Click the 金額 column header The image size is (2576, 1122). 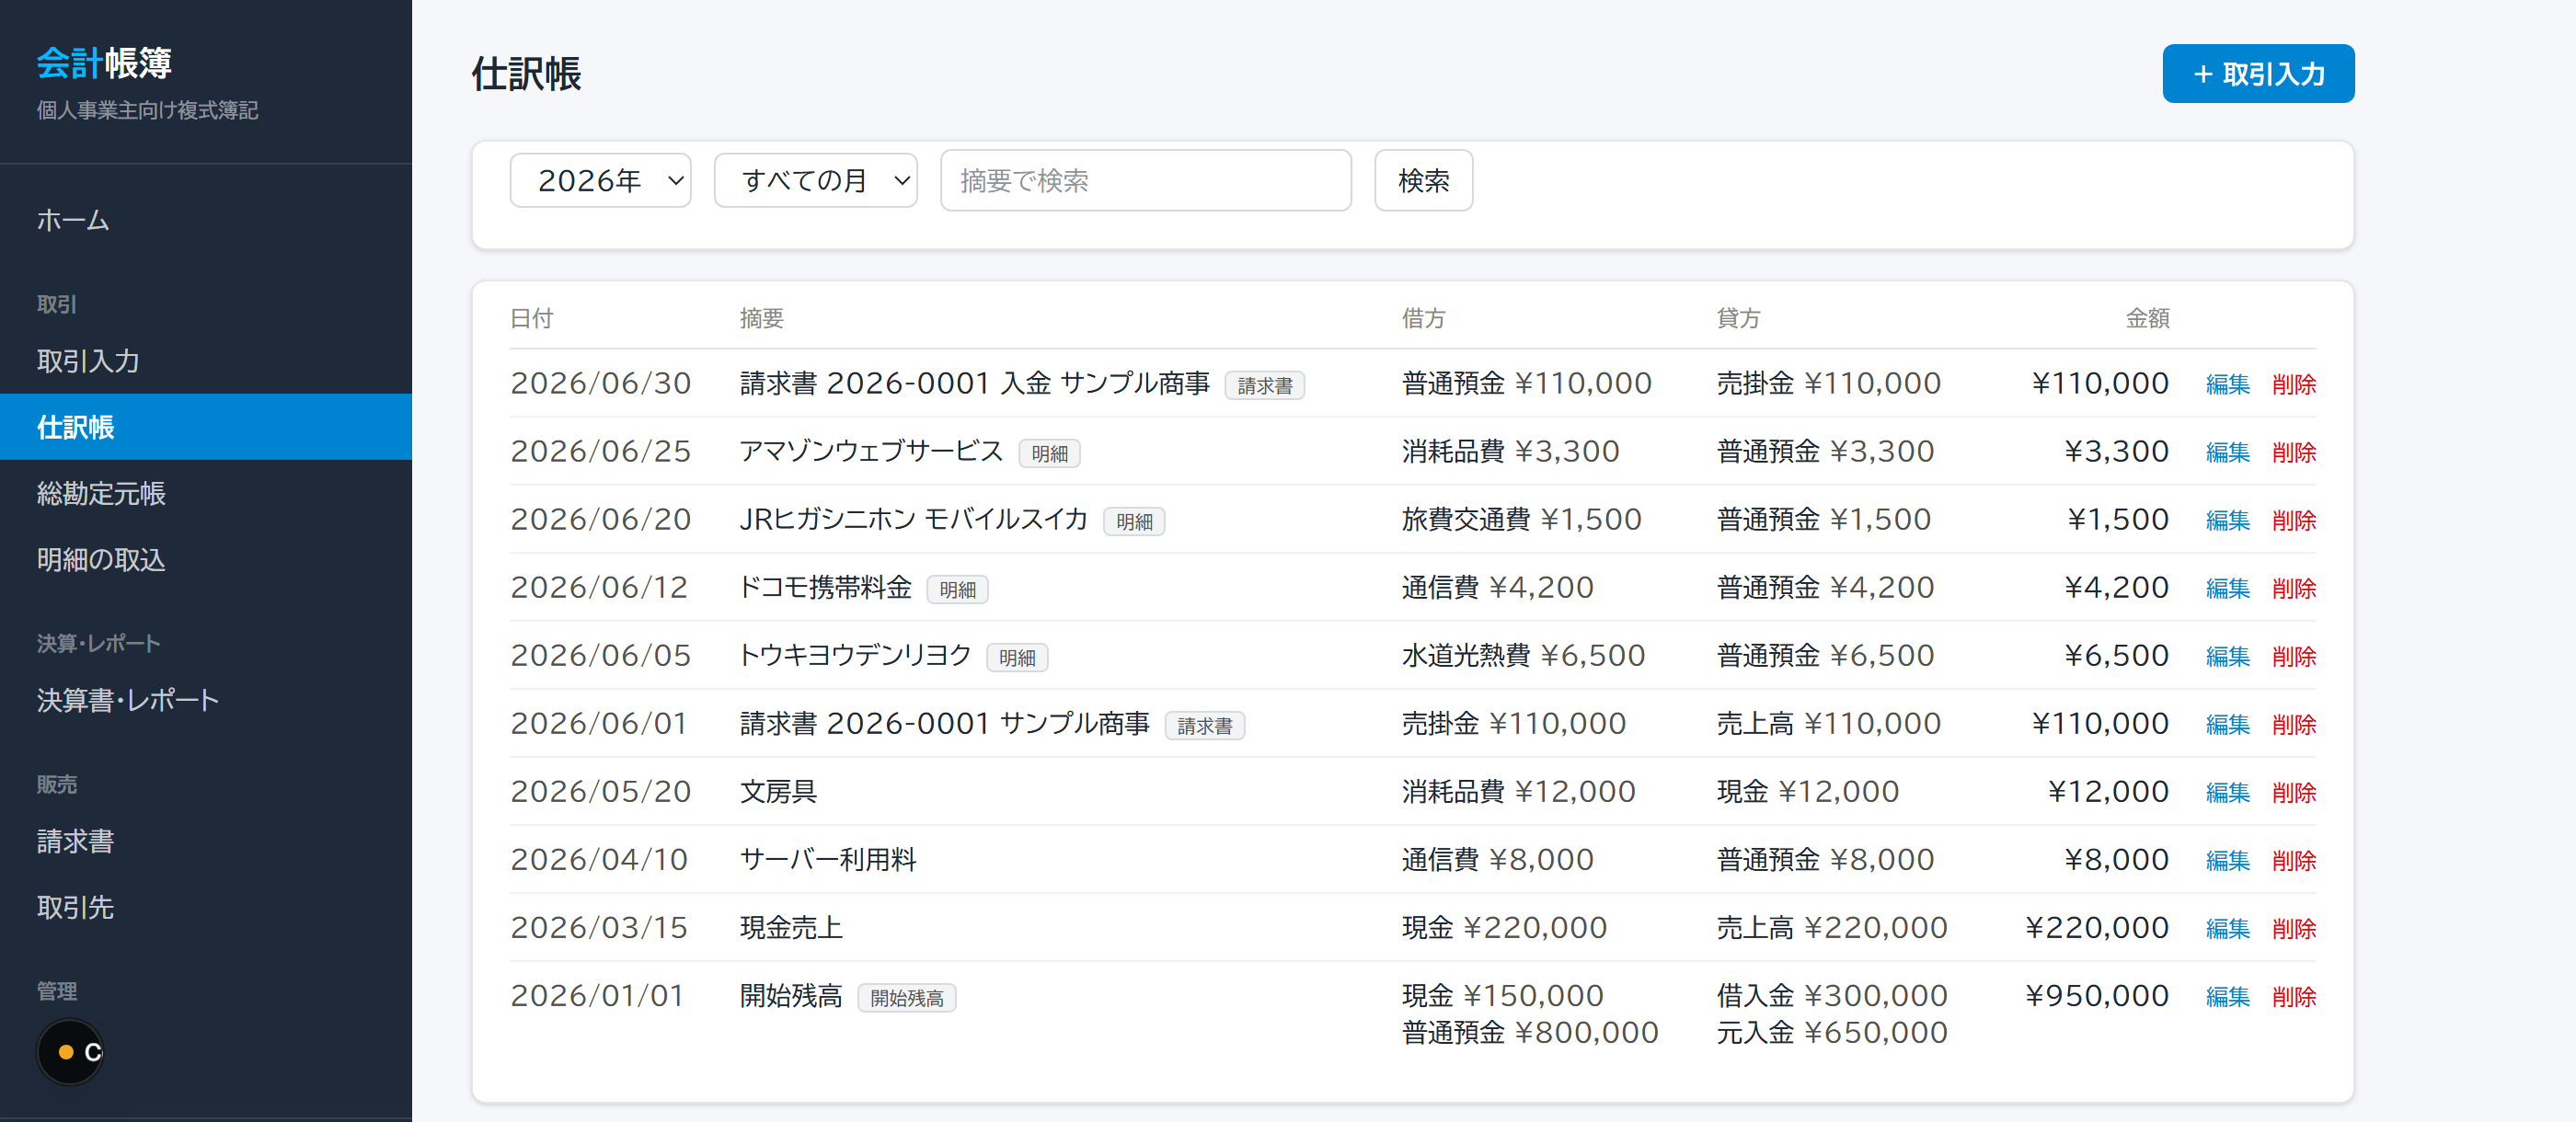(2147, 318)
